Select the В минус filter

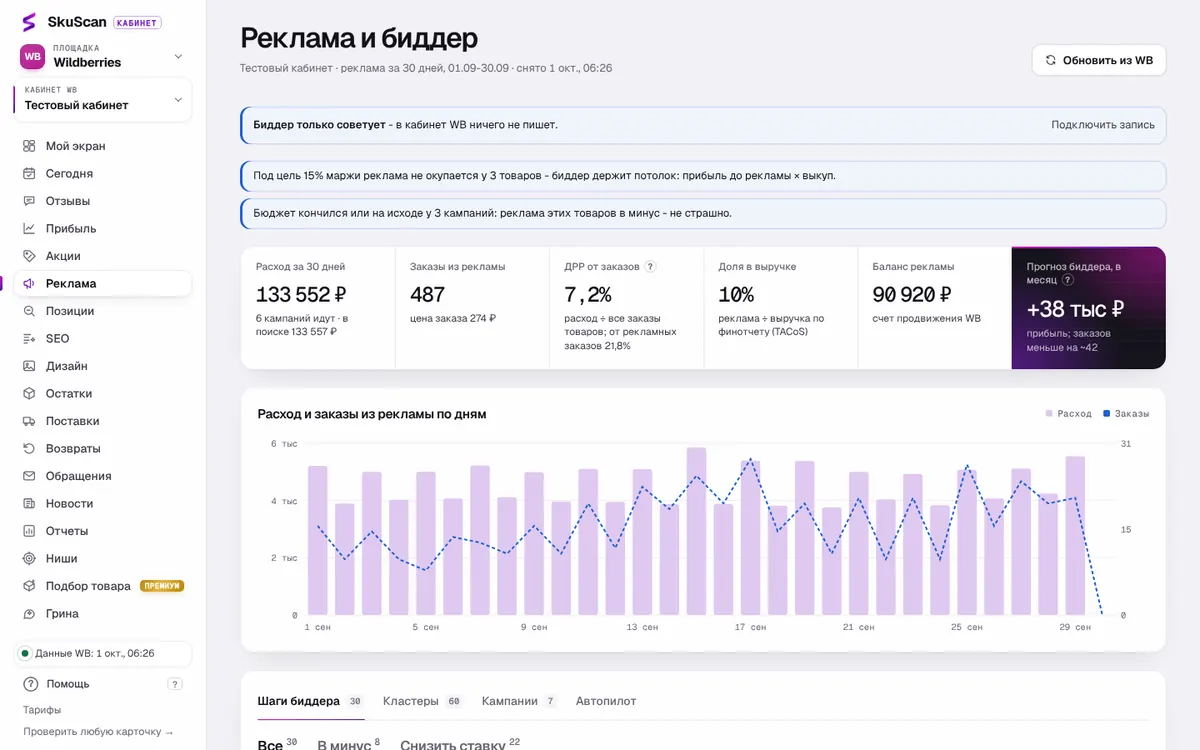point(348,744)
